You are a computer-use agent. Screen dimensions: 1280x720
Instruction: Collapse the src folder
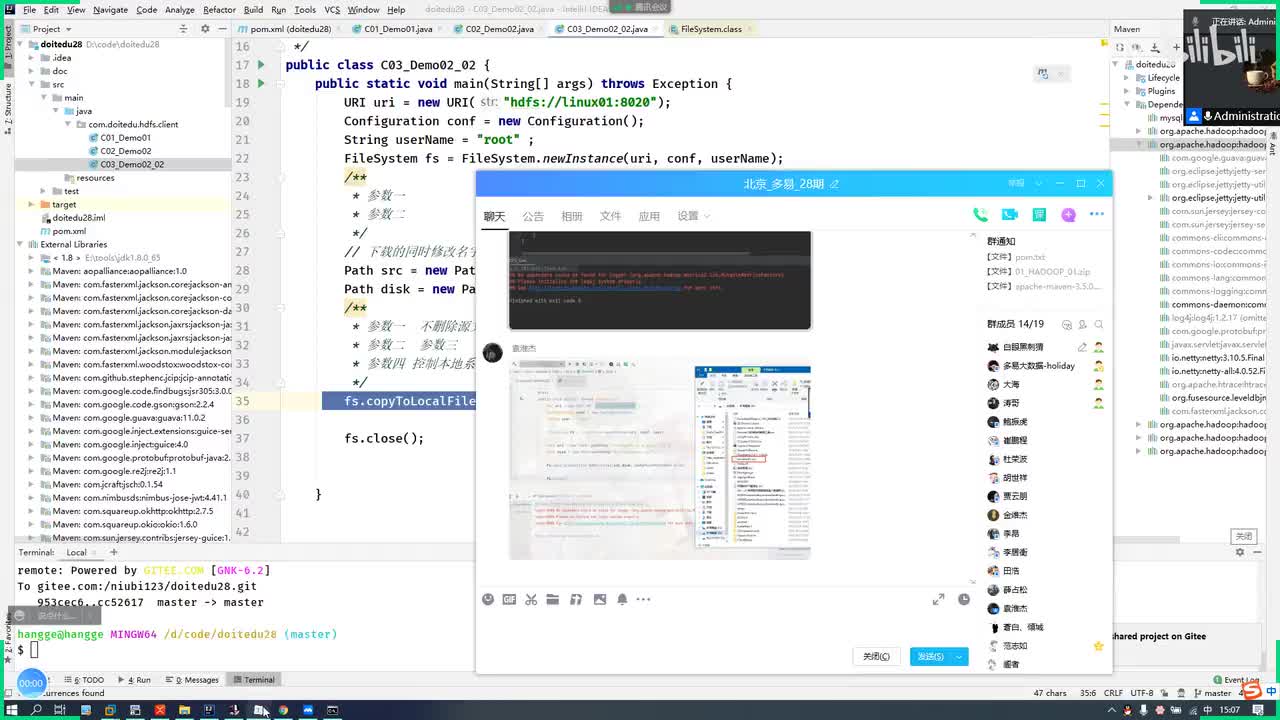(x=32, y=85)
